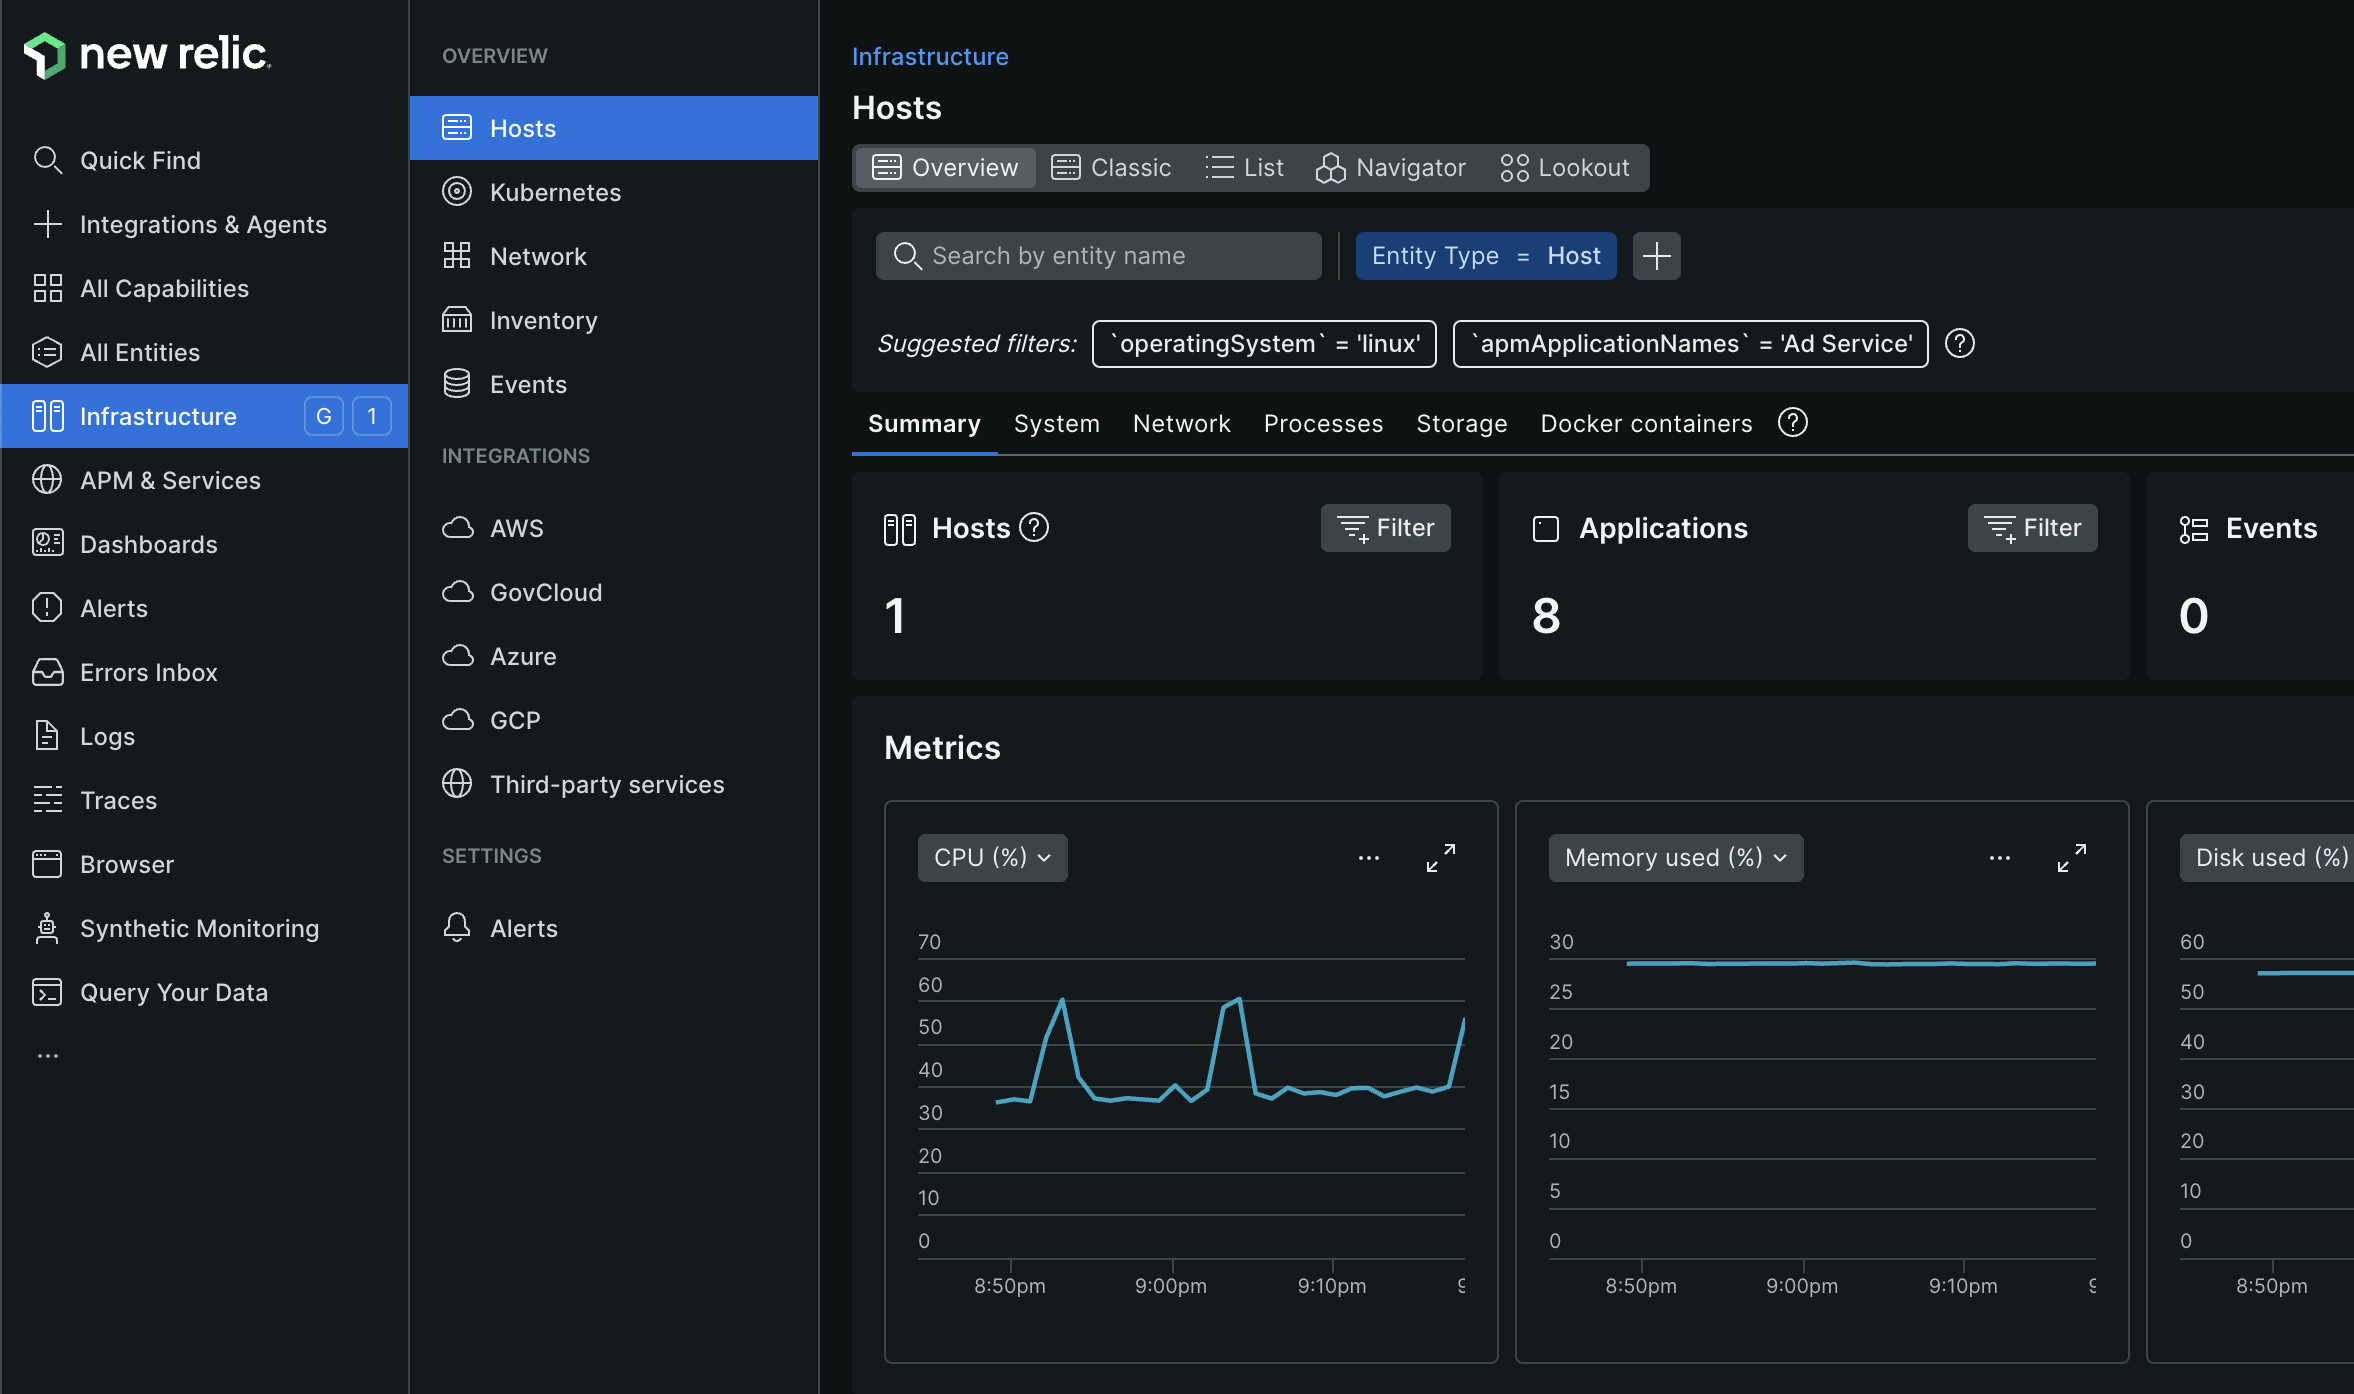Open the Memory used (%) metric dropdown

[x=1676, y=858]
